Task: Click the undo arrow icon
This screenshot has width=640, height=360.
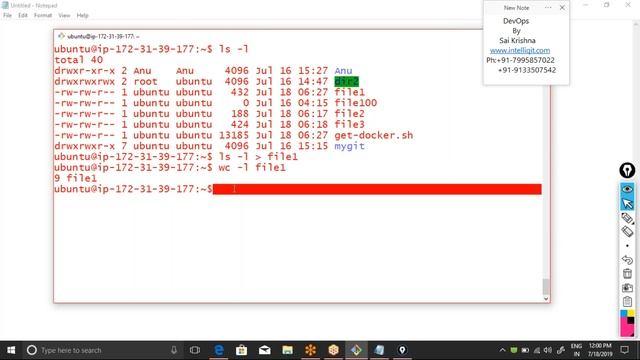Action: click(x=627, y=260)
